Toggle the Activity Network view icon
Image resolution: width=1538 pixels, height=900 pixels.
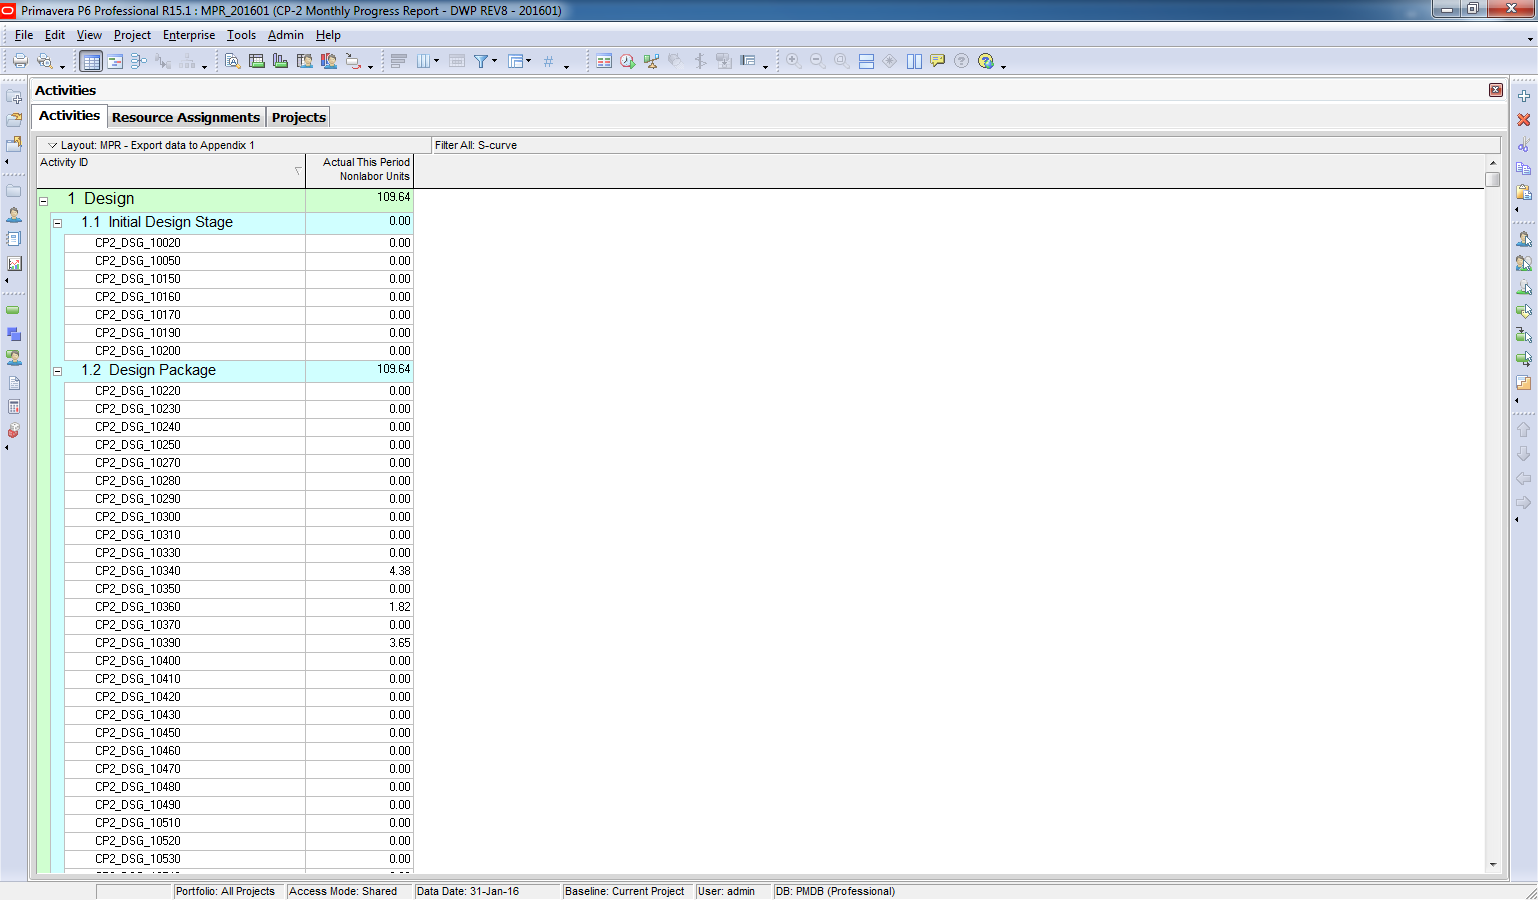[139, 61]
